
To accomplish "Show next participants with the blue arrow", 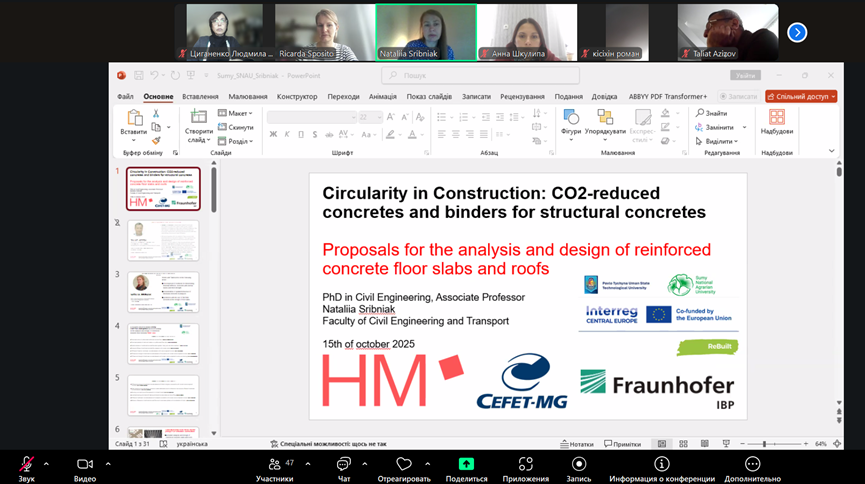I will point(797,32).
